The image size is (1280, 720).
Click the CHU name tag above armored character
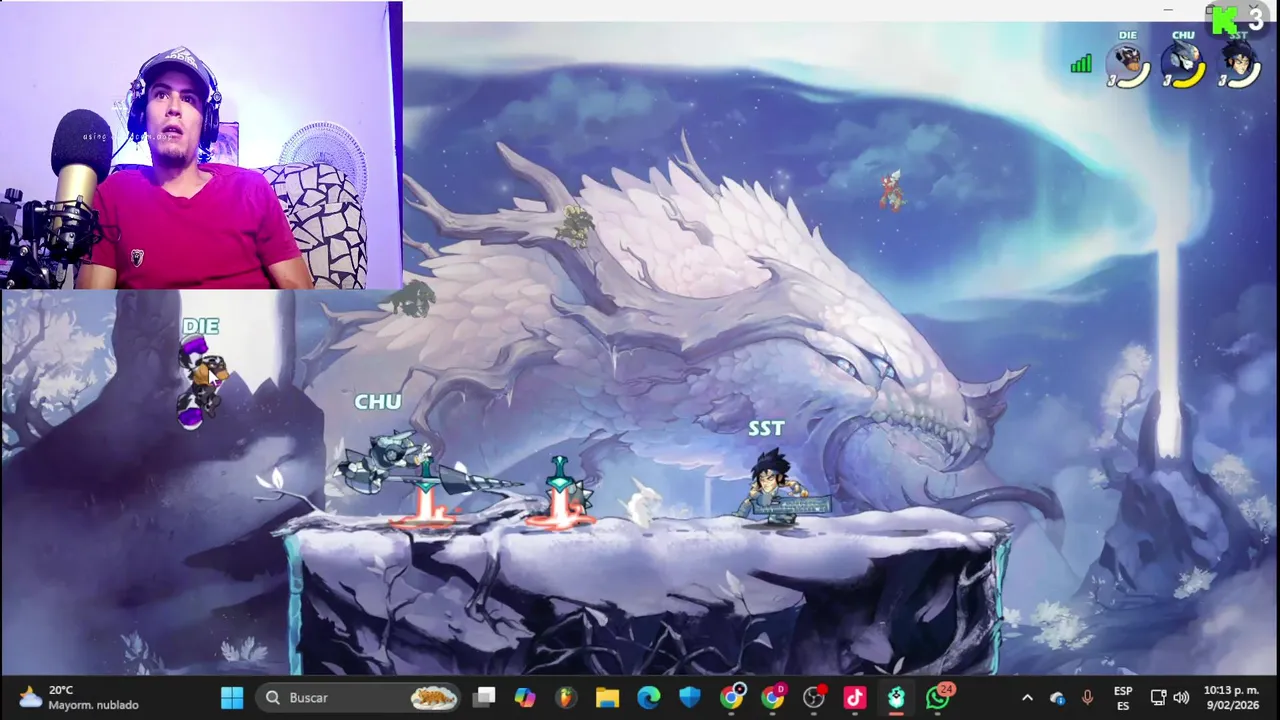pyautogui.click(x=378, y=402)
